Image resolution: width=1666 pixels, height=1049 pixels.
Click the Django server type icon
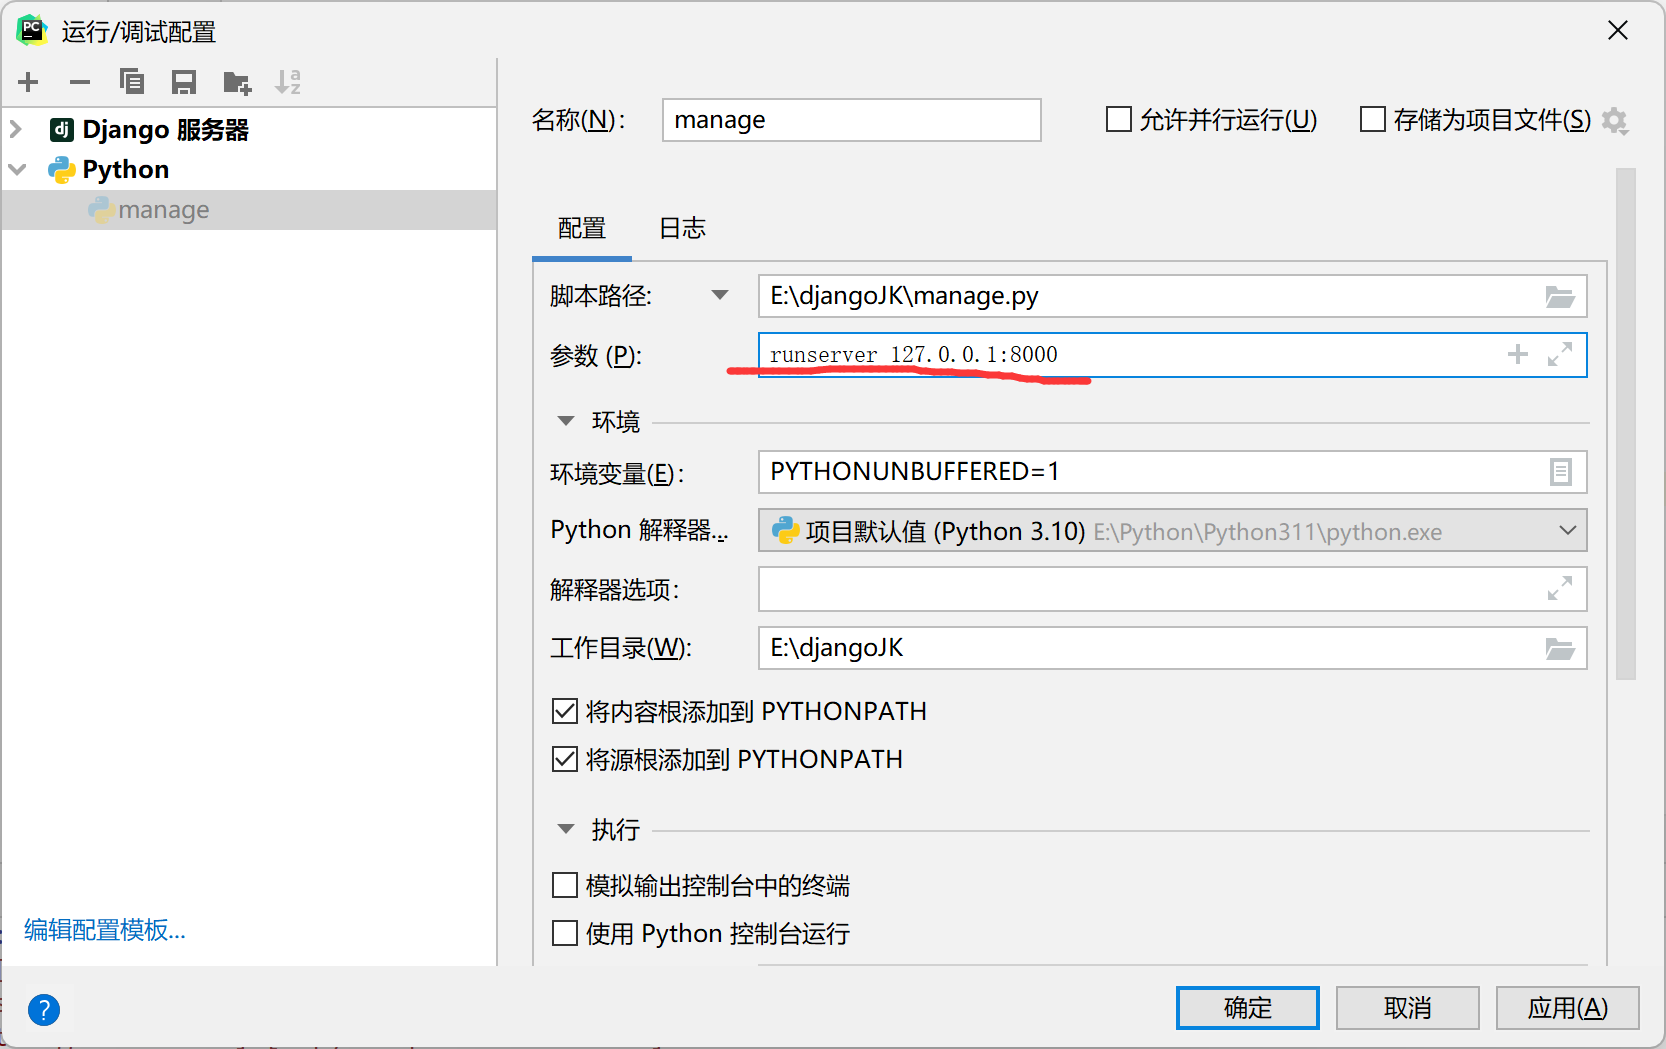[x=62, y=129]
